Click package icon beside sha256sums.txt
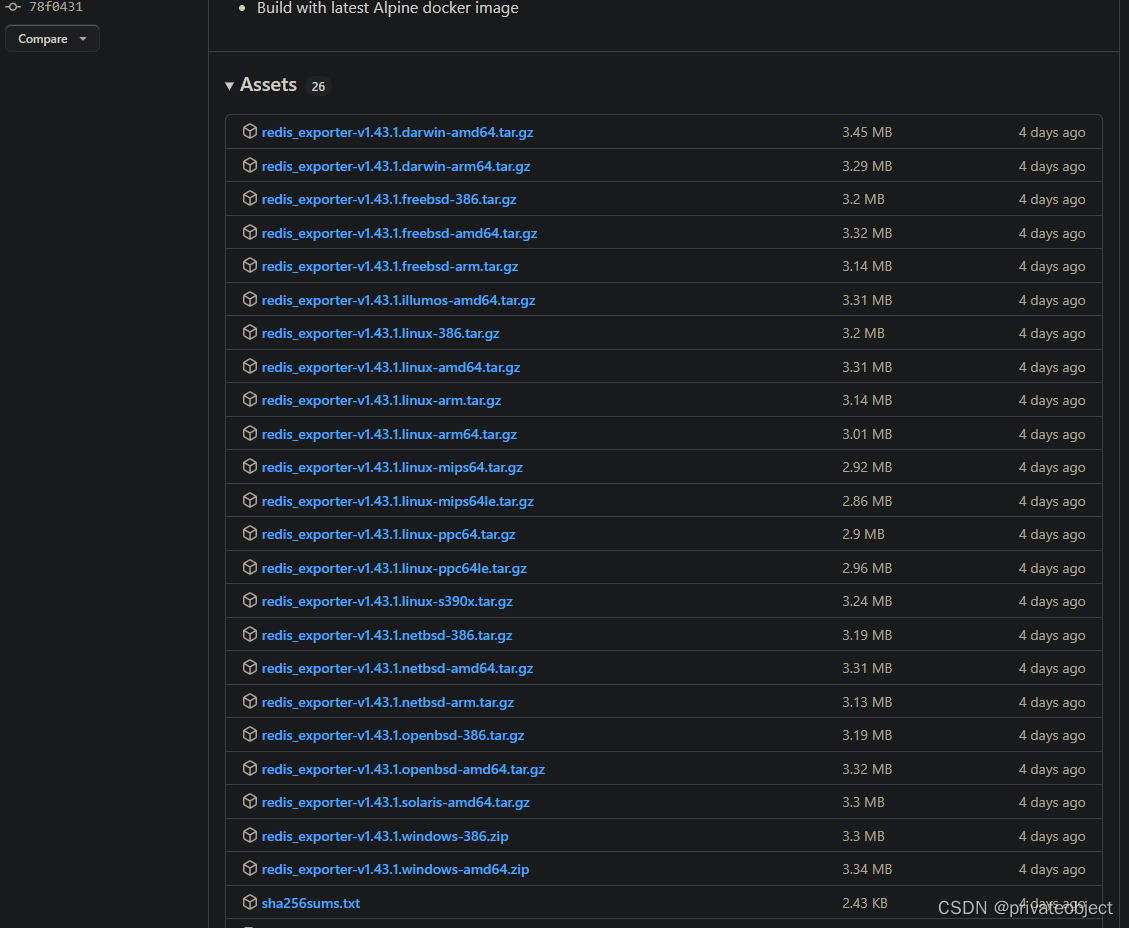 click(x=250, y=901)
